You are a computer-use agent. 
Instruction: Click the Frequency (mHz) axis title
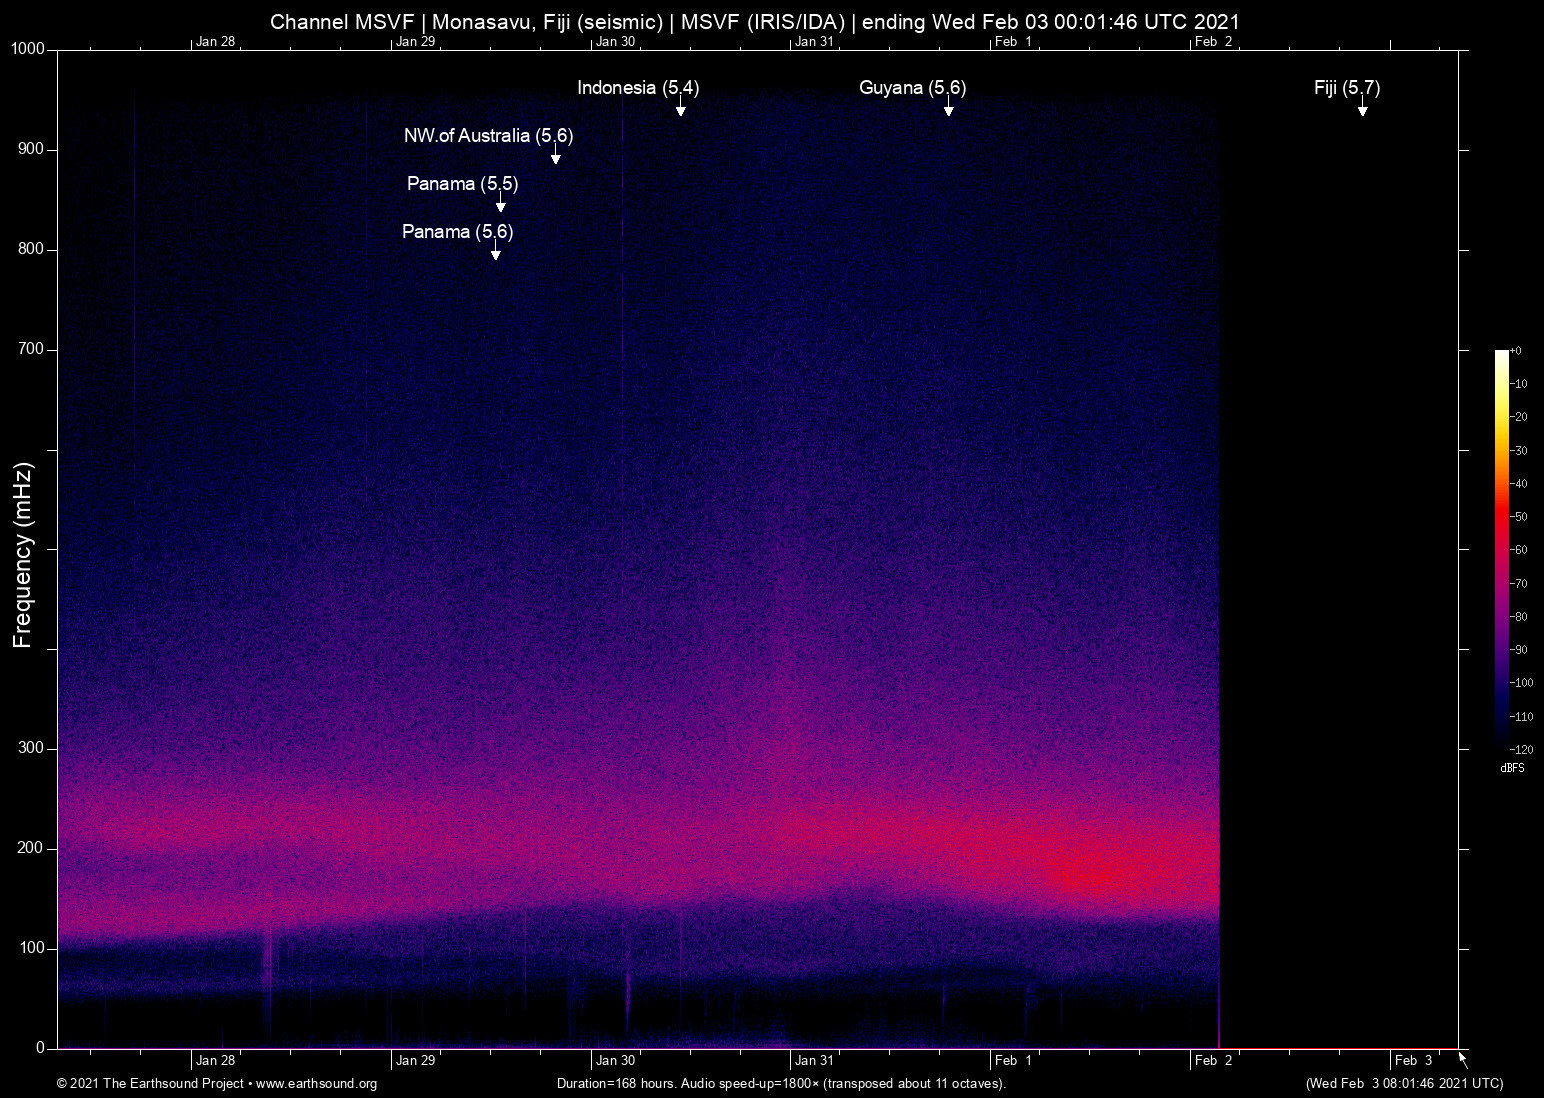pyautogui.click(x=23, y=555)
